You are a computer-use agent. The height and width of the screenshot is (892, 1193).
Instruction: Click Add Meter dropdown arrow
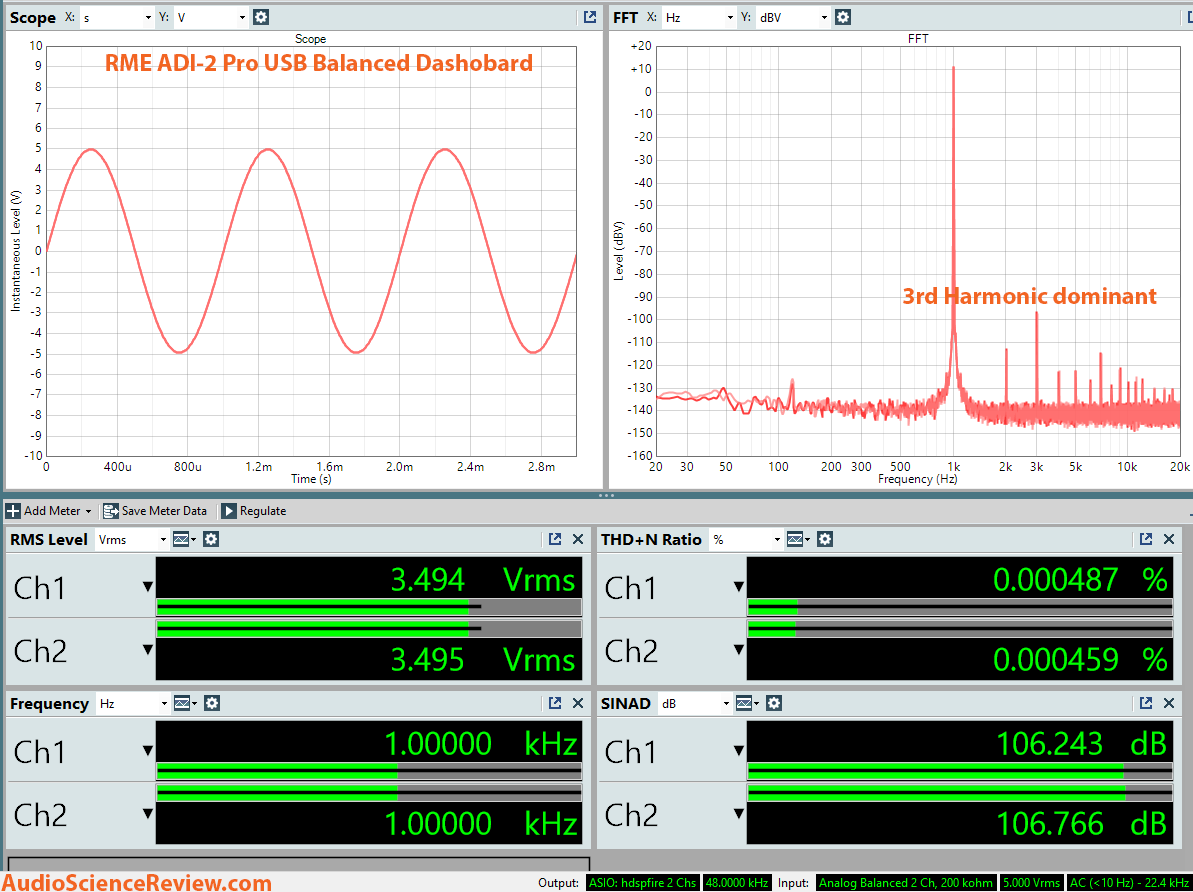(x=88, y=511)
